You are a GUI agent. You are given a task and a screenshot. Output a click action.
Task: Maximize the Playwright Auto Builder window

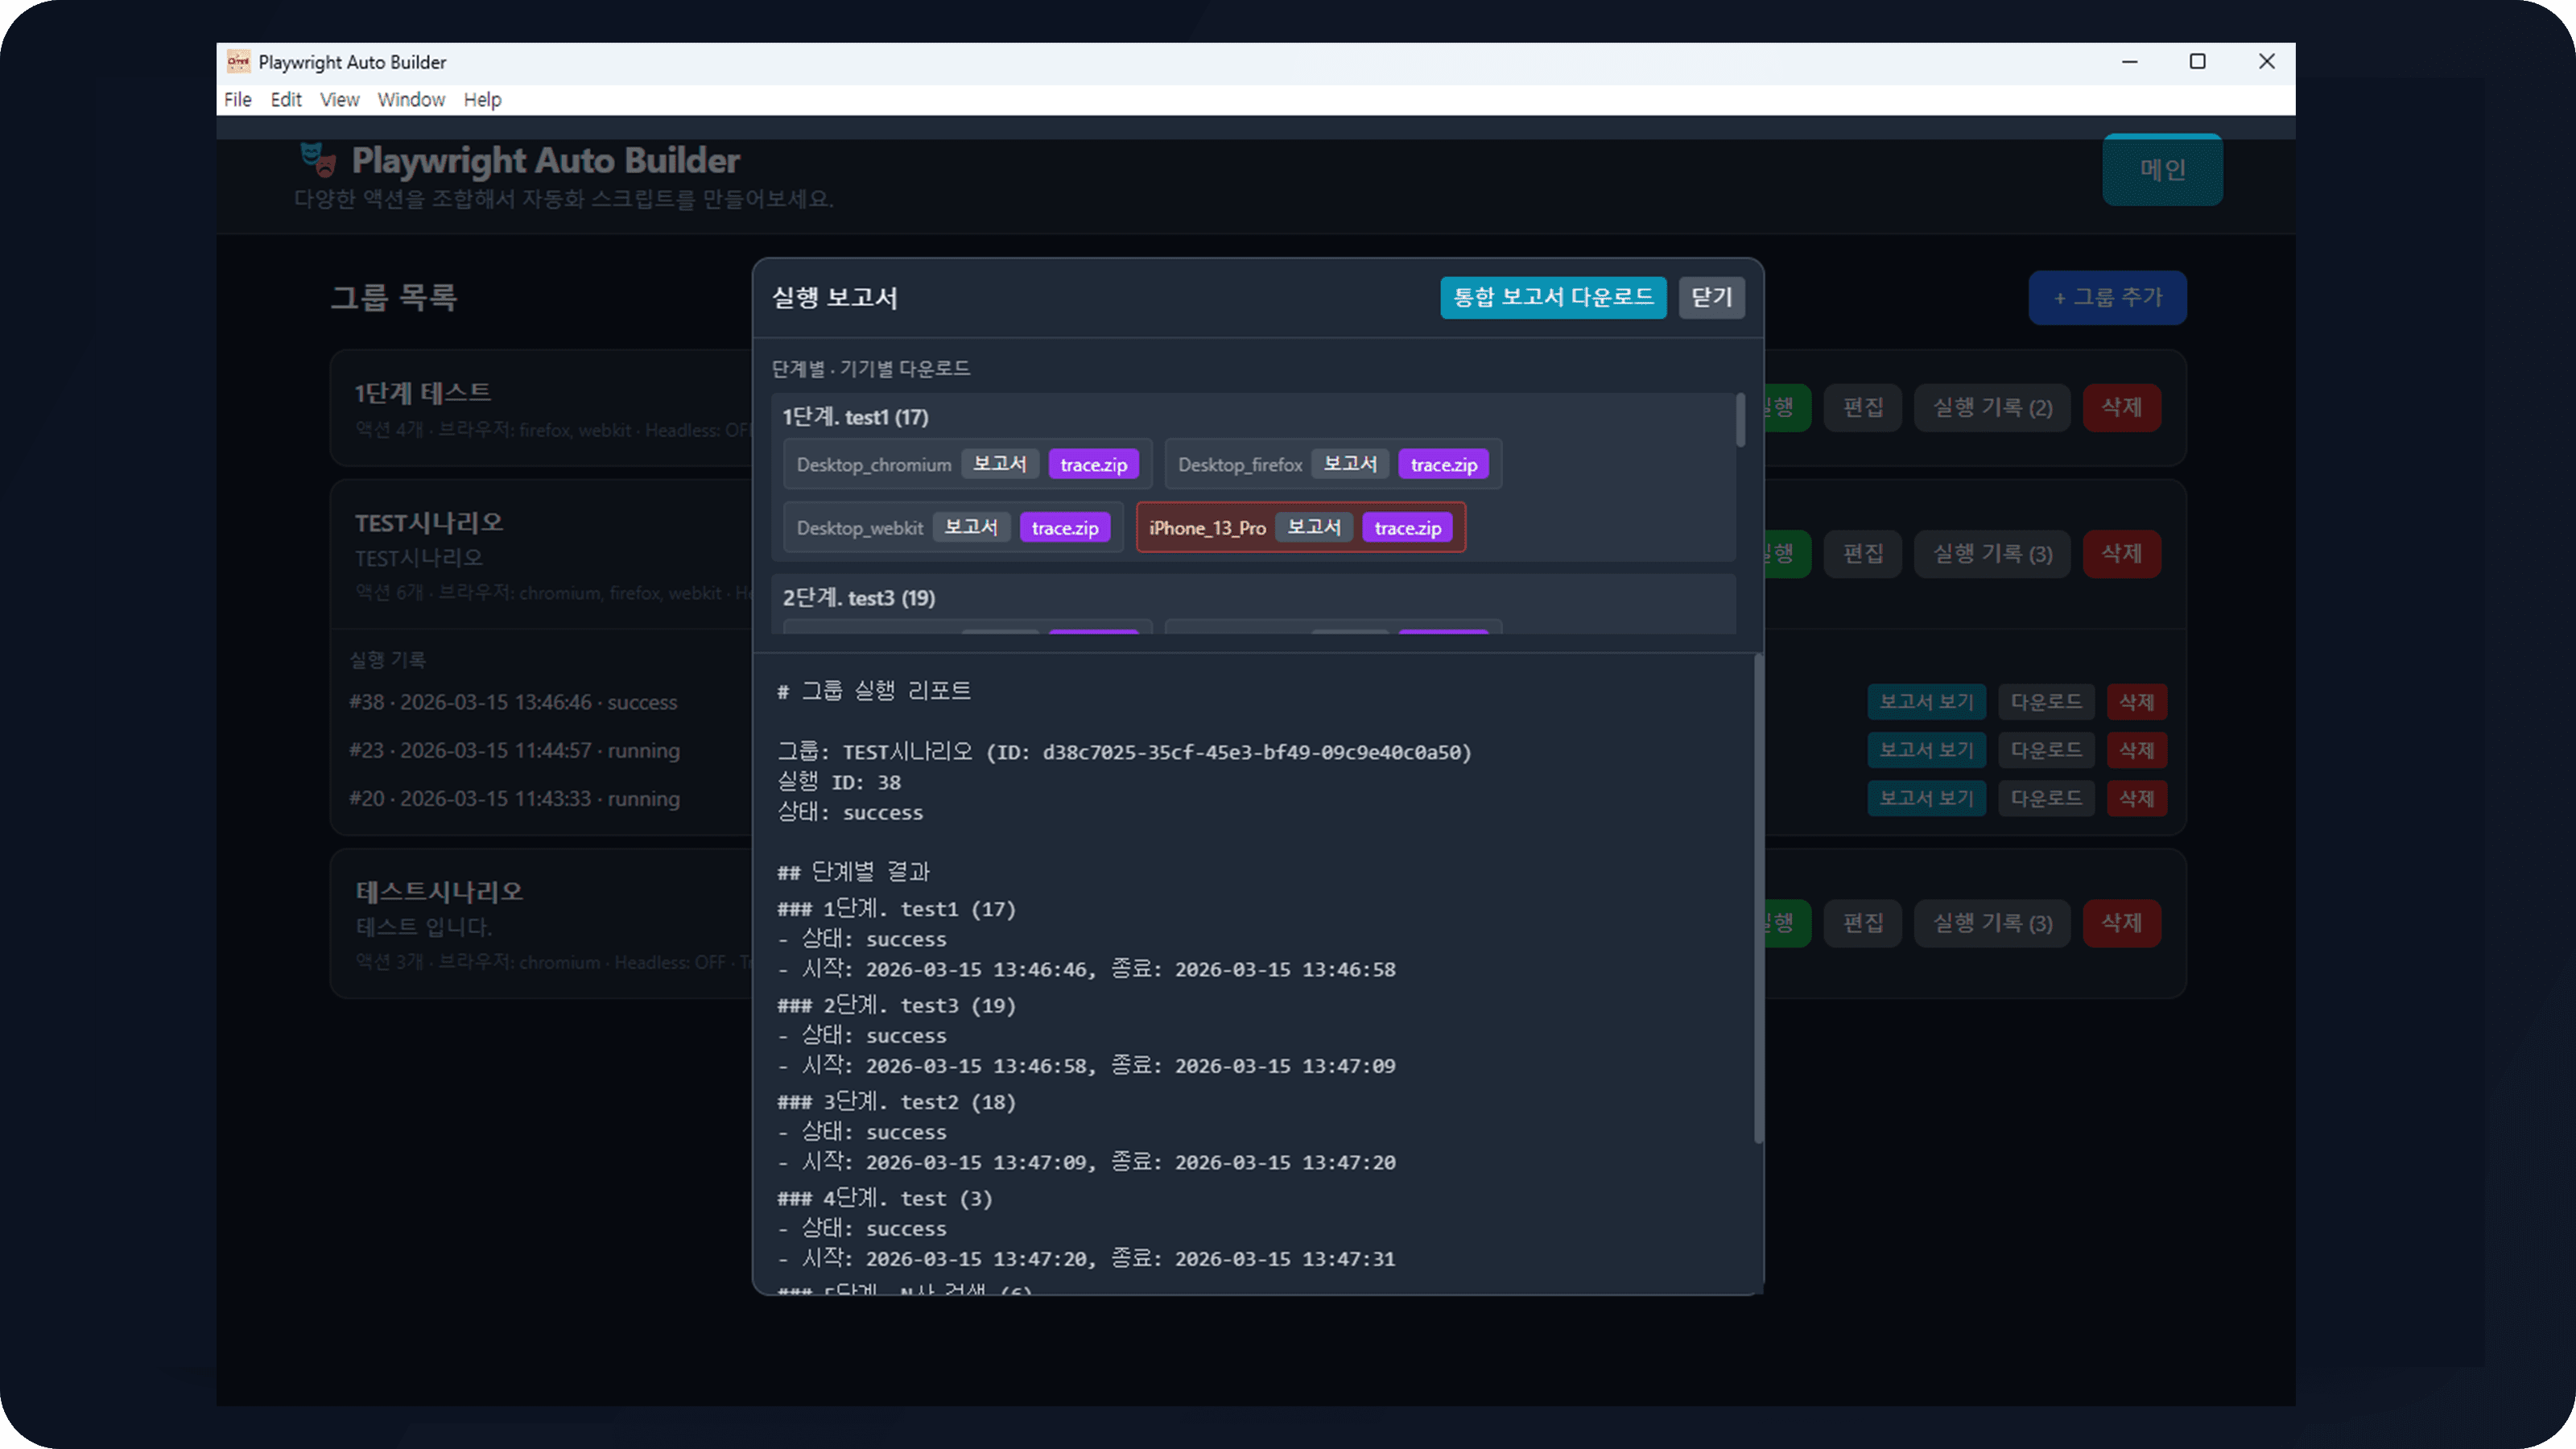tap(2197, 62)
